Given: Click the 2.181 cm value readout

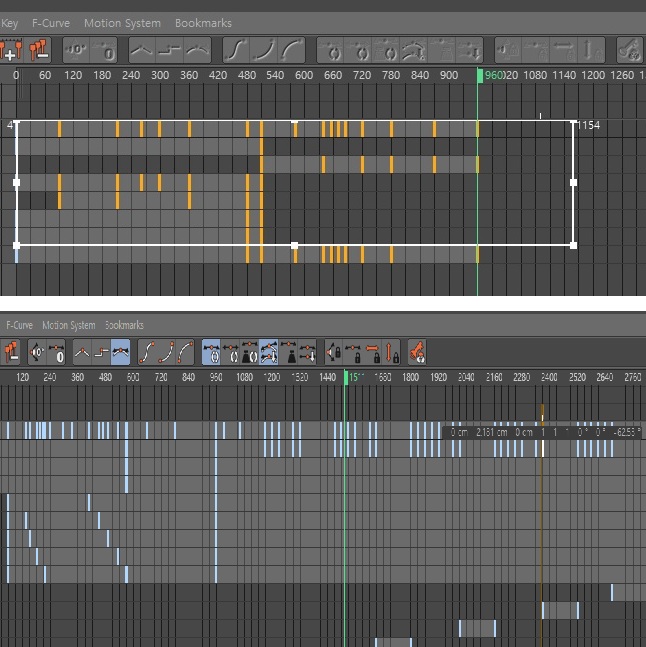Looking at the screenshot, I should coord(491,432).
